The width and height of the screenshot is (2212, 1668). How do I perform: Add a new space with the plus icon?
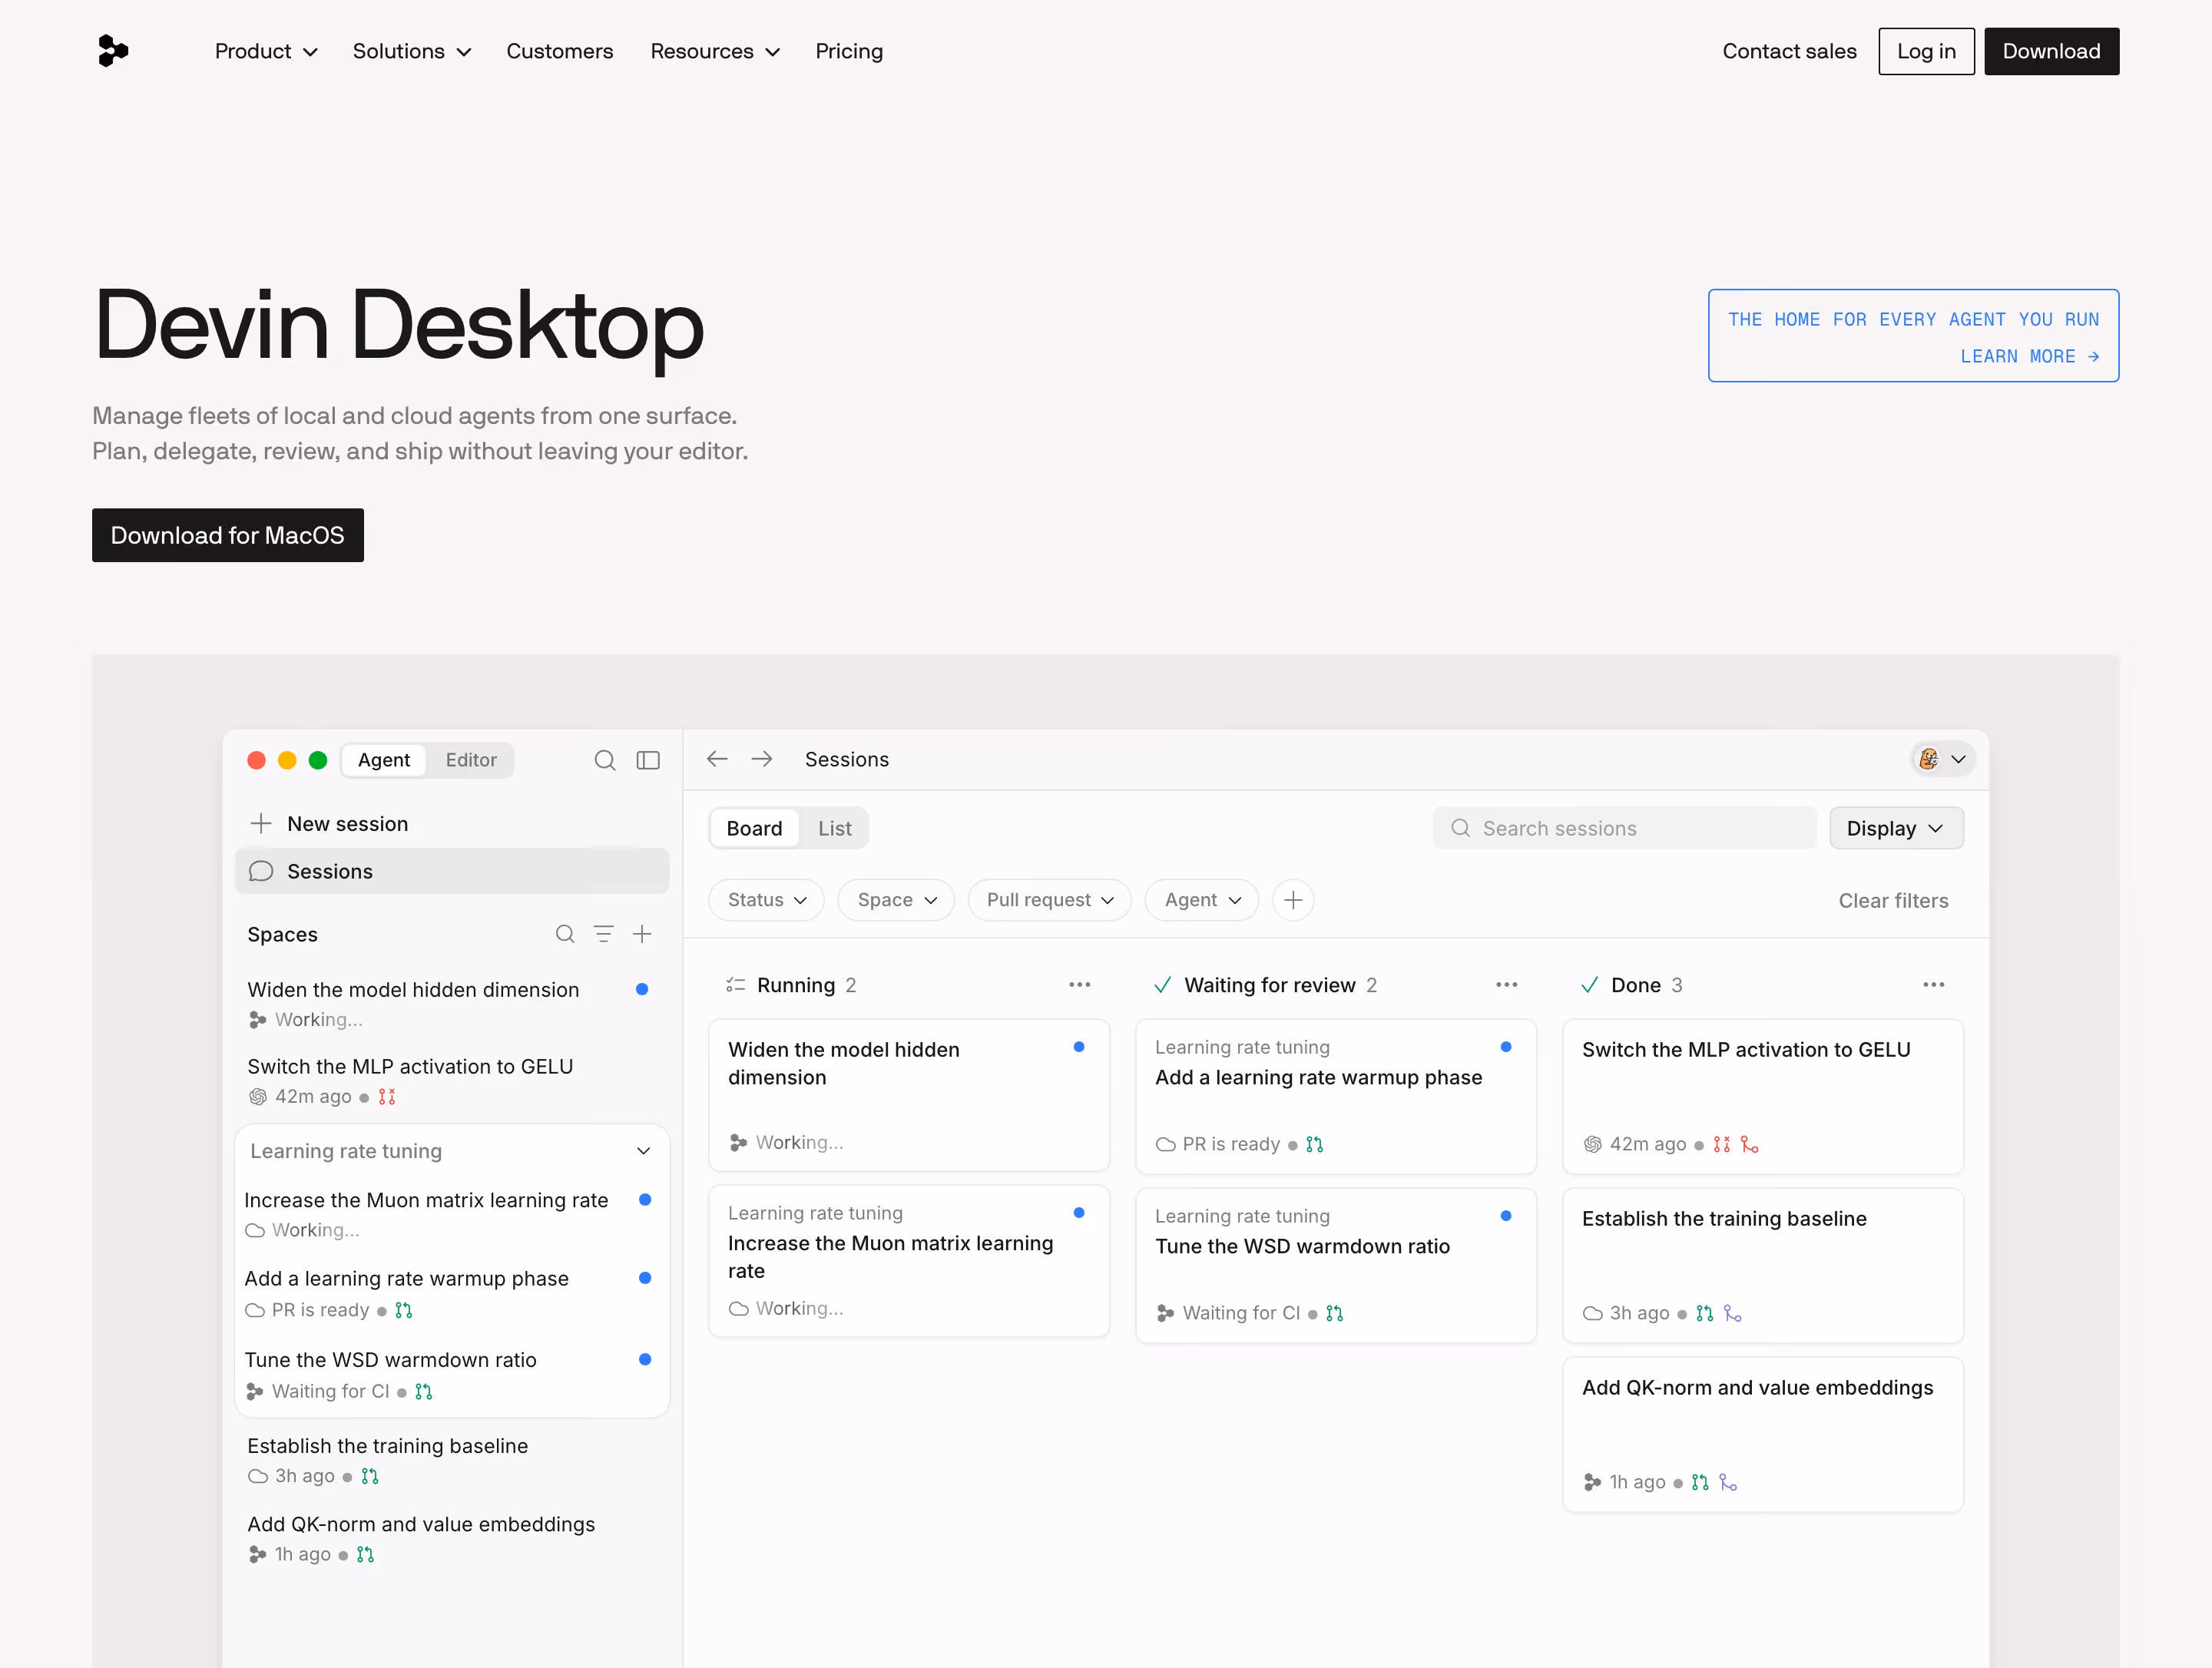(x=642, y=934)
